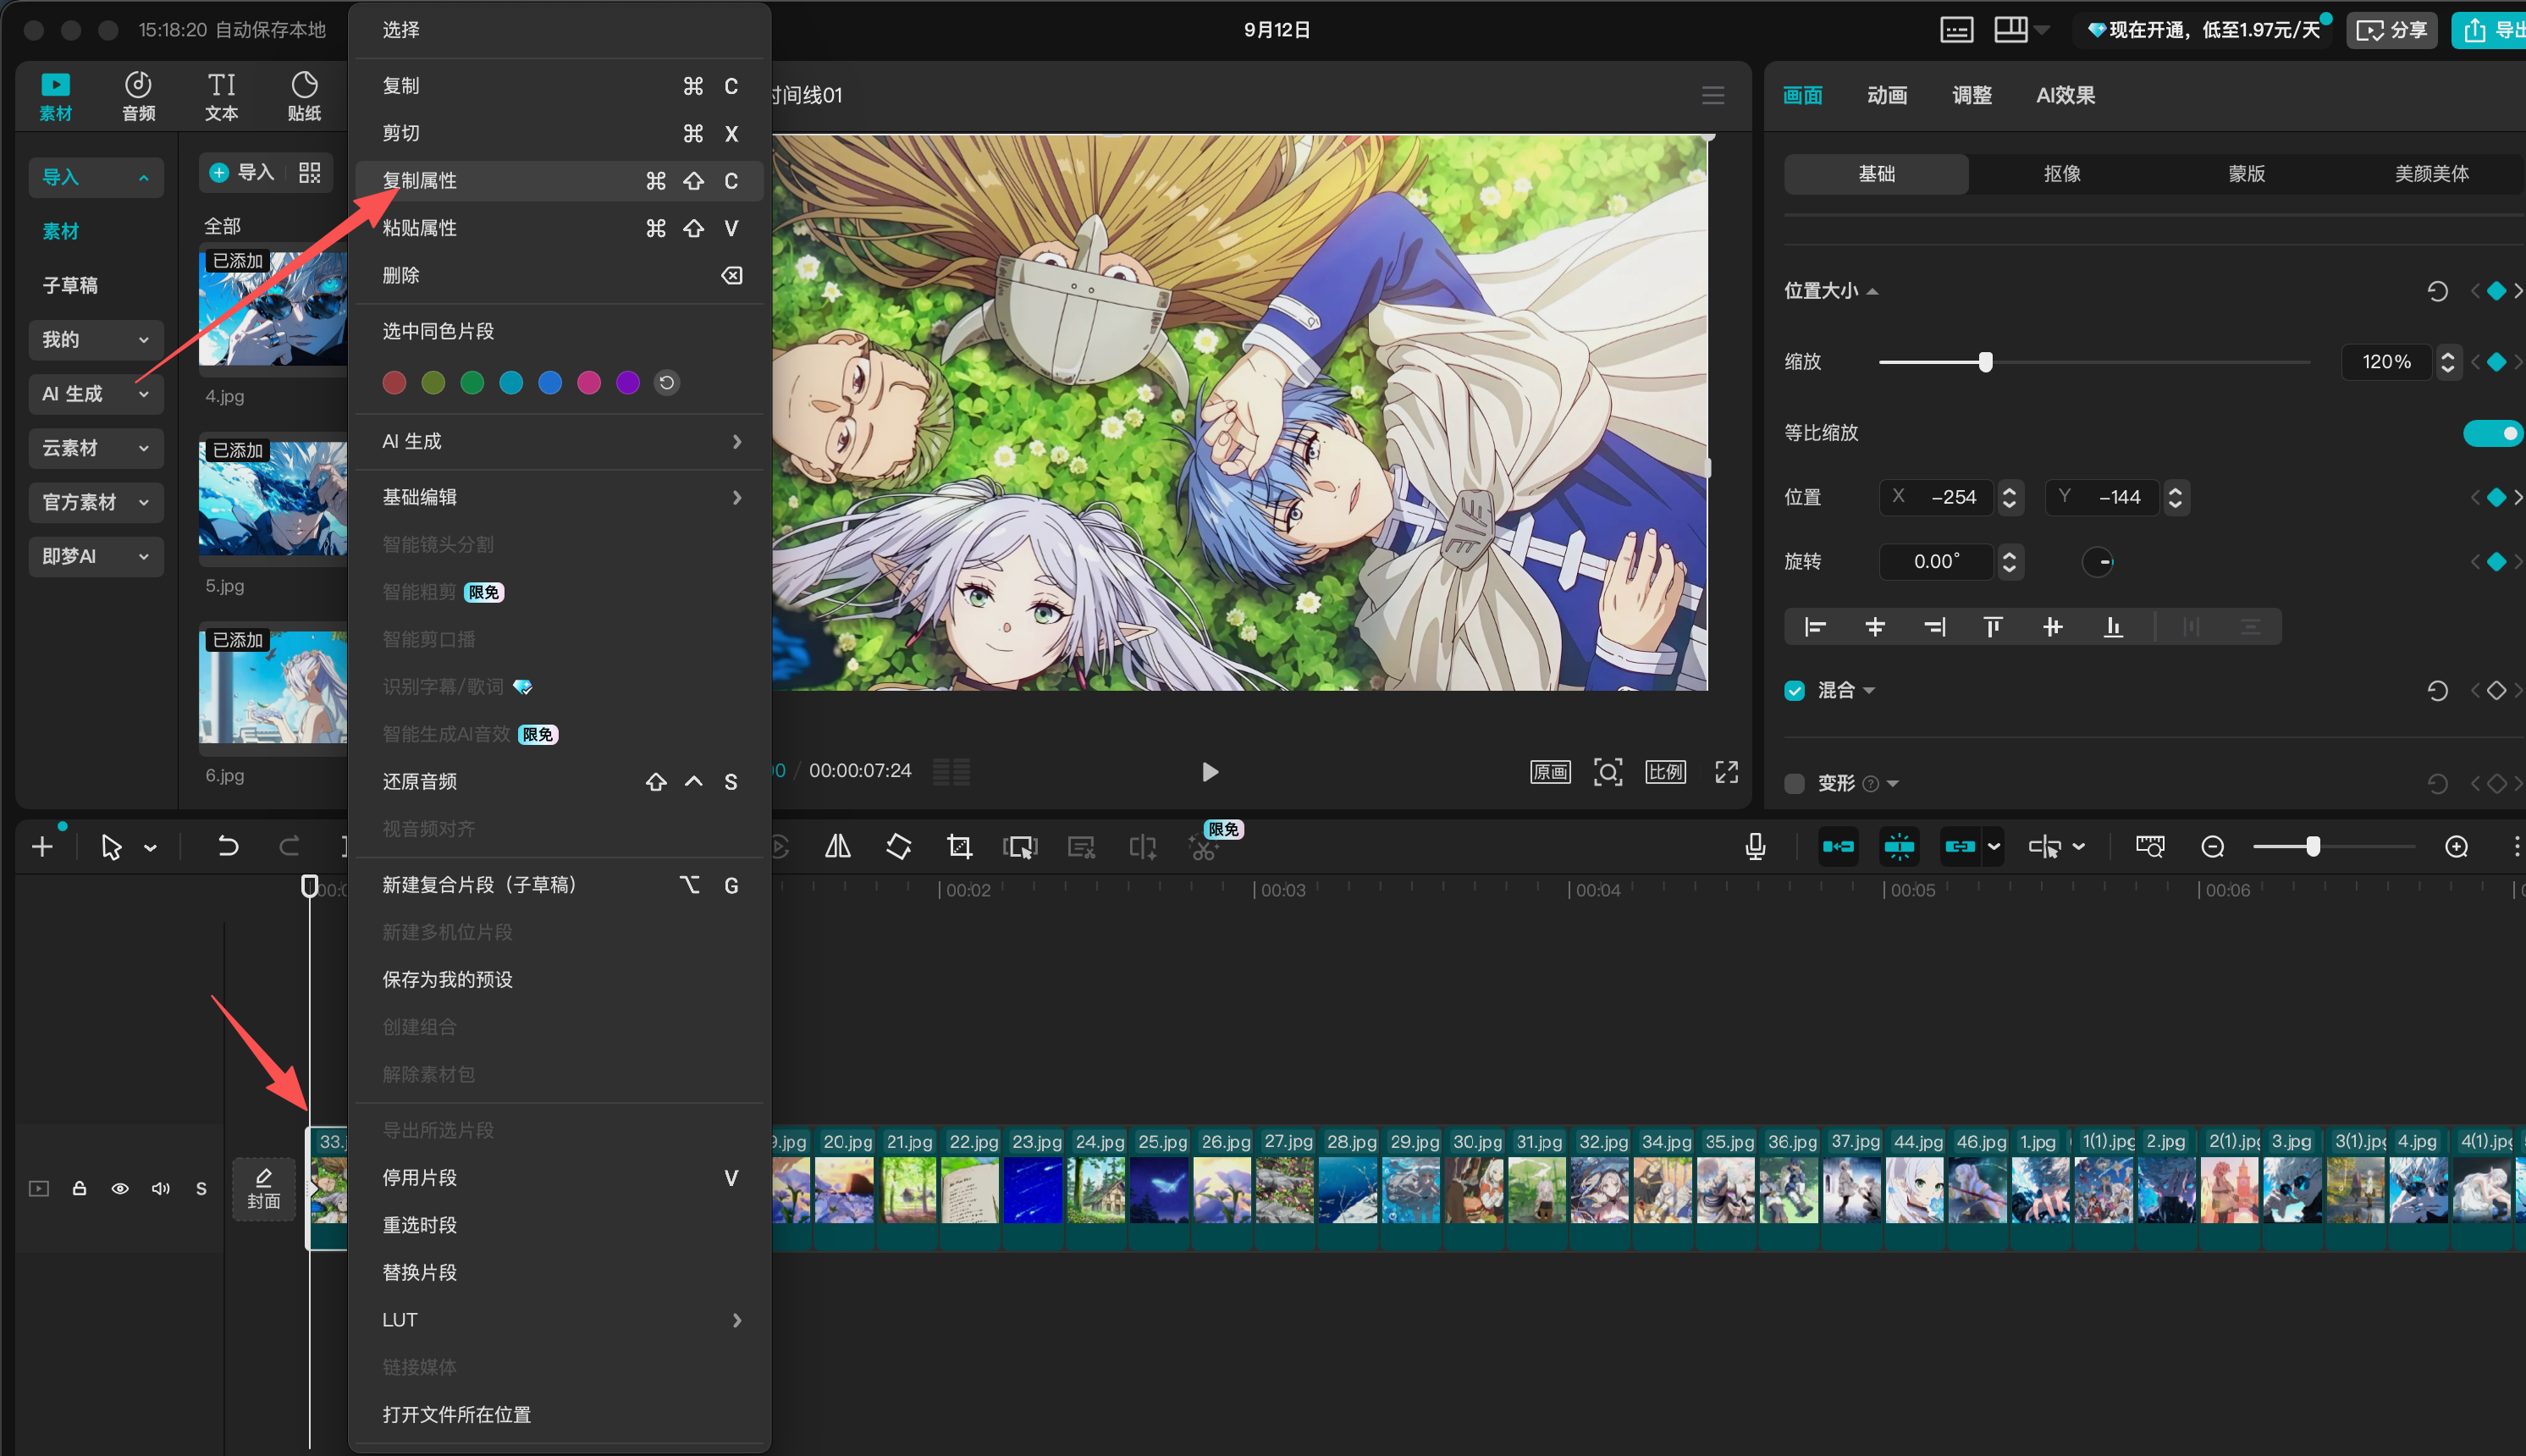Choose 复制属性 from the context menu
The height and width of the screenshot is (1456, 2526).
pyautogui.click(x=559, y=181)
